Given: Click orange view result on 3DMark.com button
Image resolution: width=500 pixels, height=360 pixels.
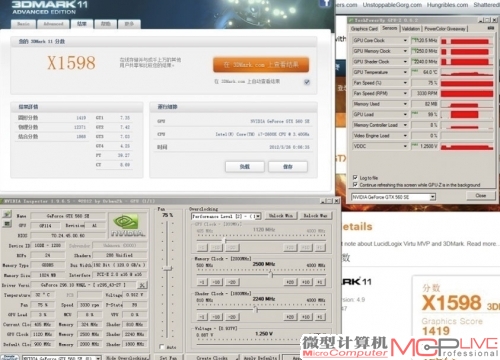Looking at the screenshot, I should coord(261,65).
